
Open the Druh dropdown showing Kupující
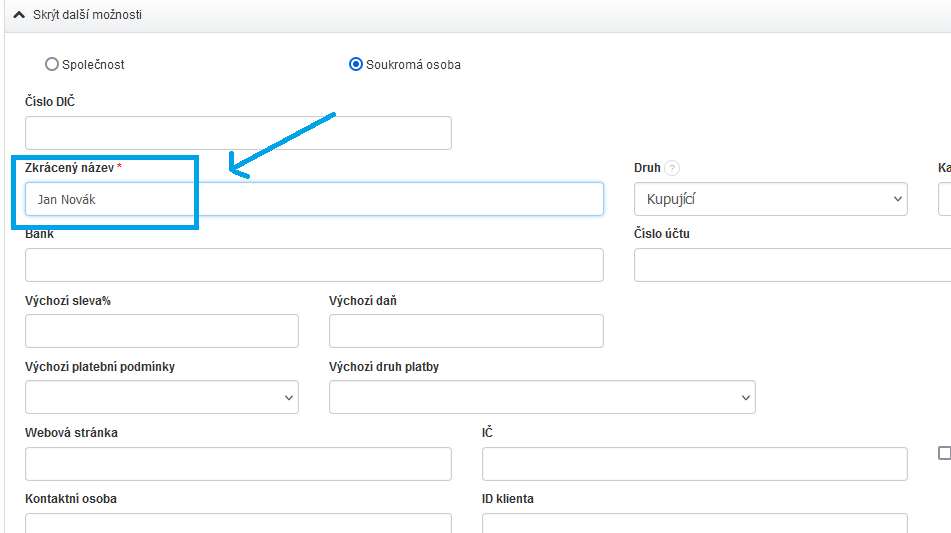coord(770,199)
